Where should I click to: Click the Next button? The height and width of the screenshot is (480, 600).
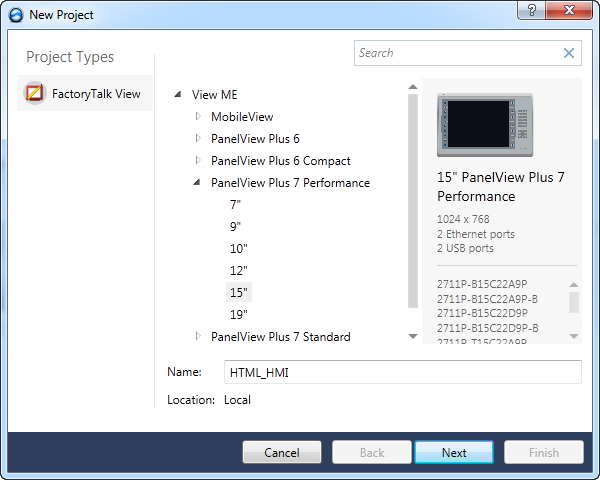coord(454,452)
